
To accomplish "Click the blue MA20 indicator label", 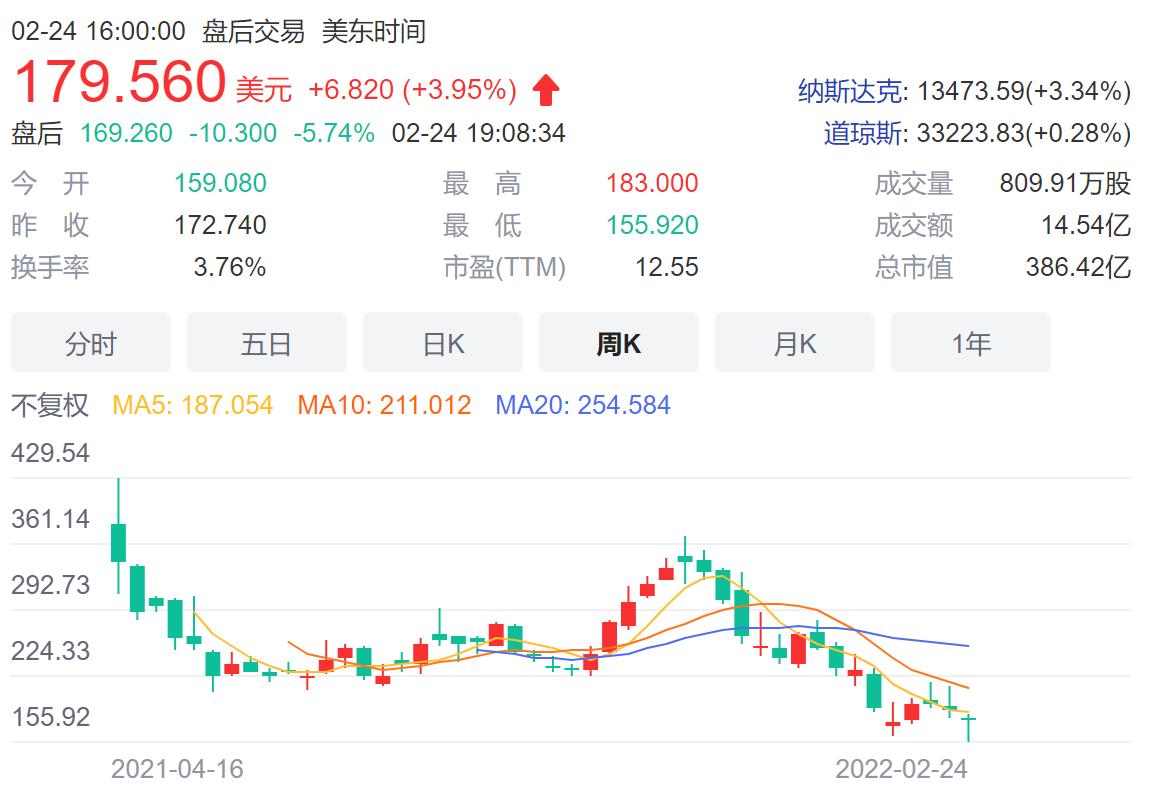I will pos(583,405).
